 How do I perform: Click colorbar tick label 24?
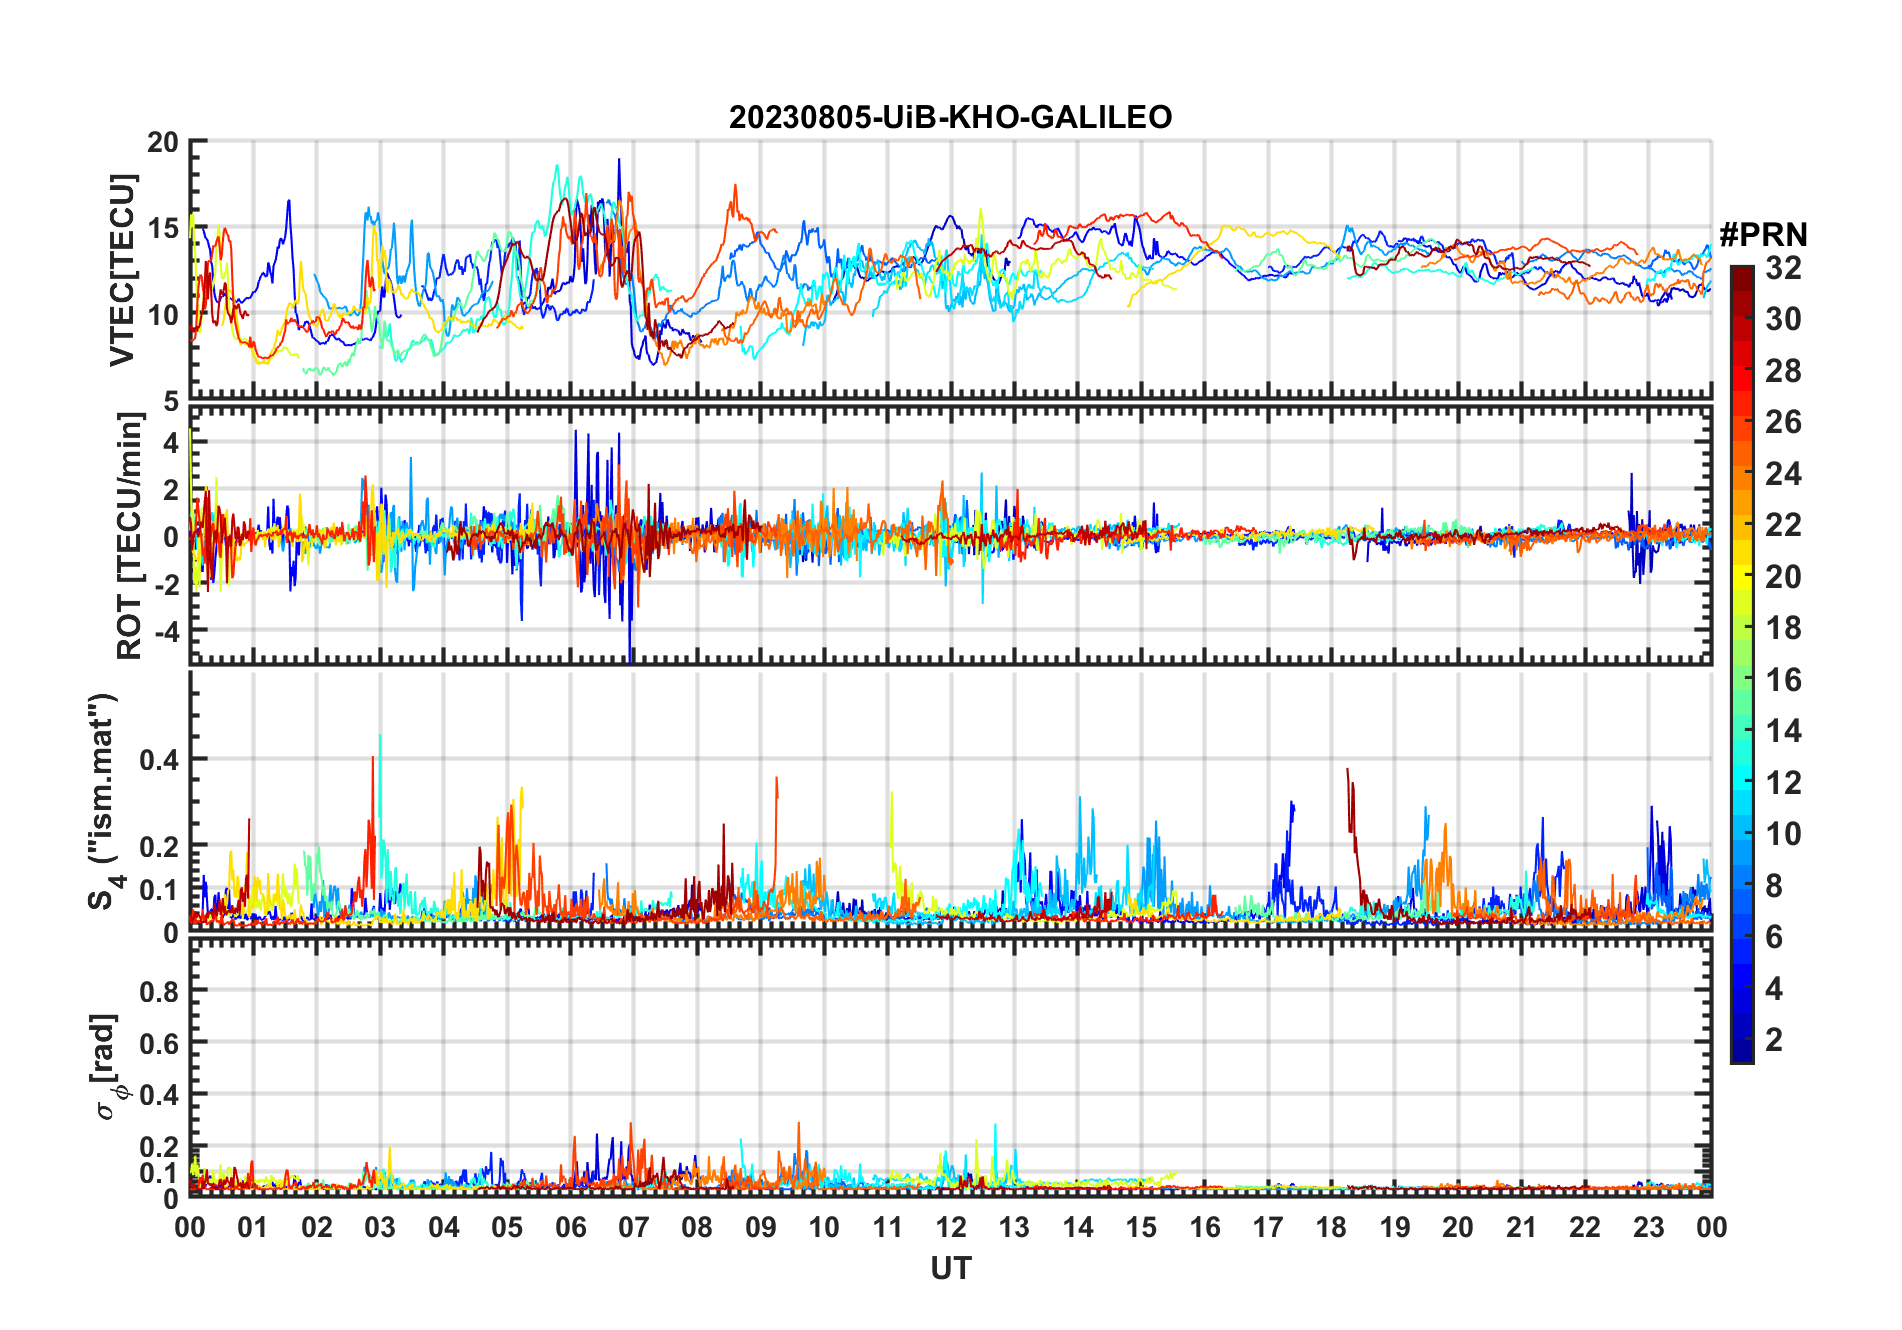pyautogui.click(x=1783, y=474)
